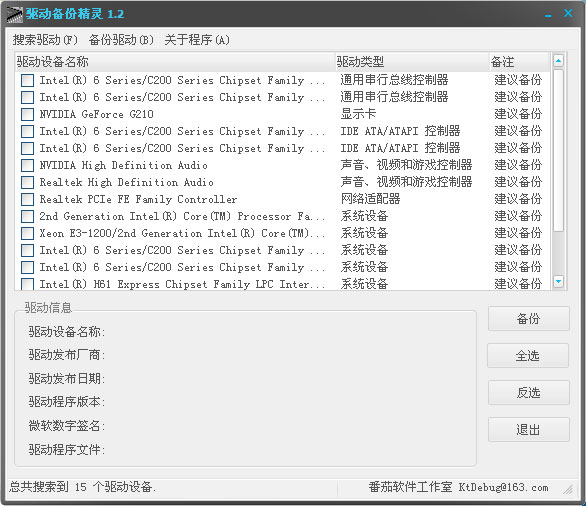586x506 pixels.
Task: Select the Realtek High Definition Audio name
Action: pos(127,182)
